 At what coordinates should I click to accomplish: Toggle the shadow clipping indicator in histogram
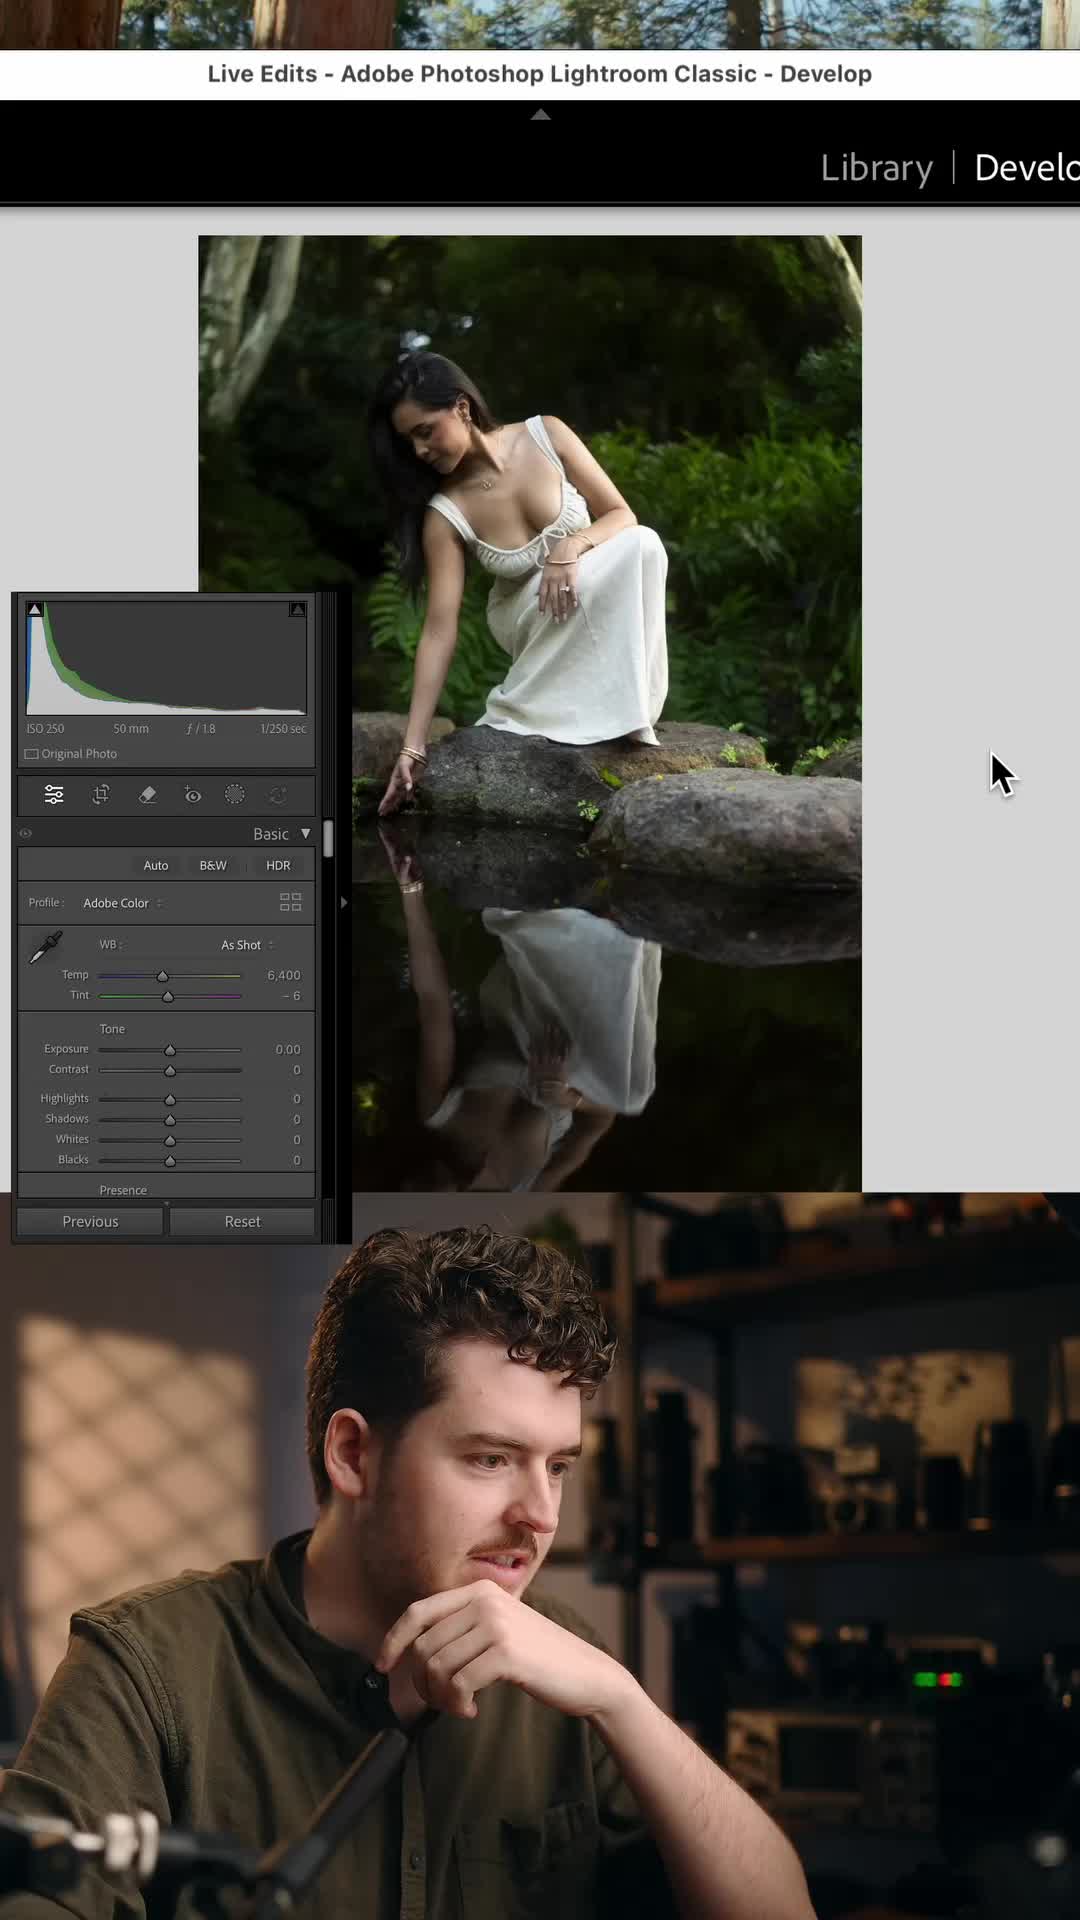click(x=35, y=609)
